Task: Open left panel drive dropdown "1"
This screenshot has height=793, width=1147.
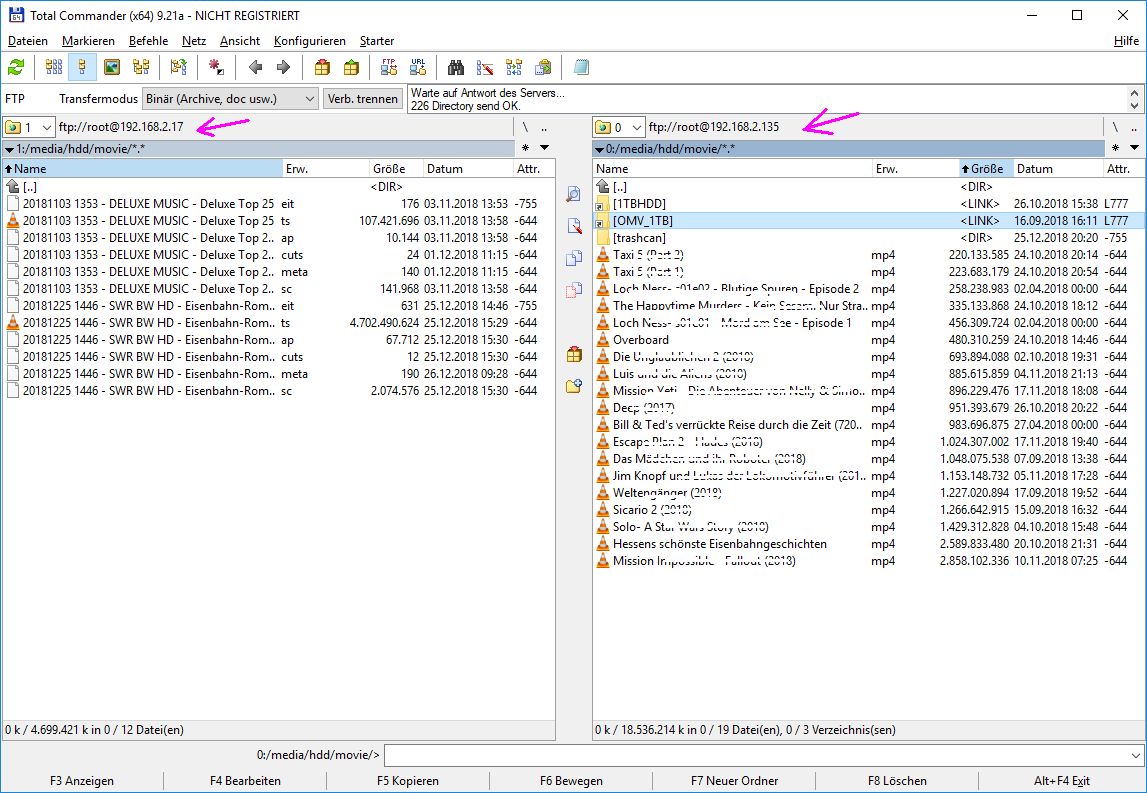Action: click(29, 127)
